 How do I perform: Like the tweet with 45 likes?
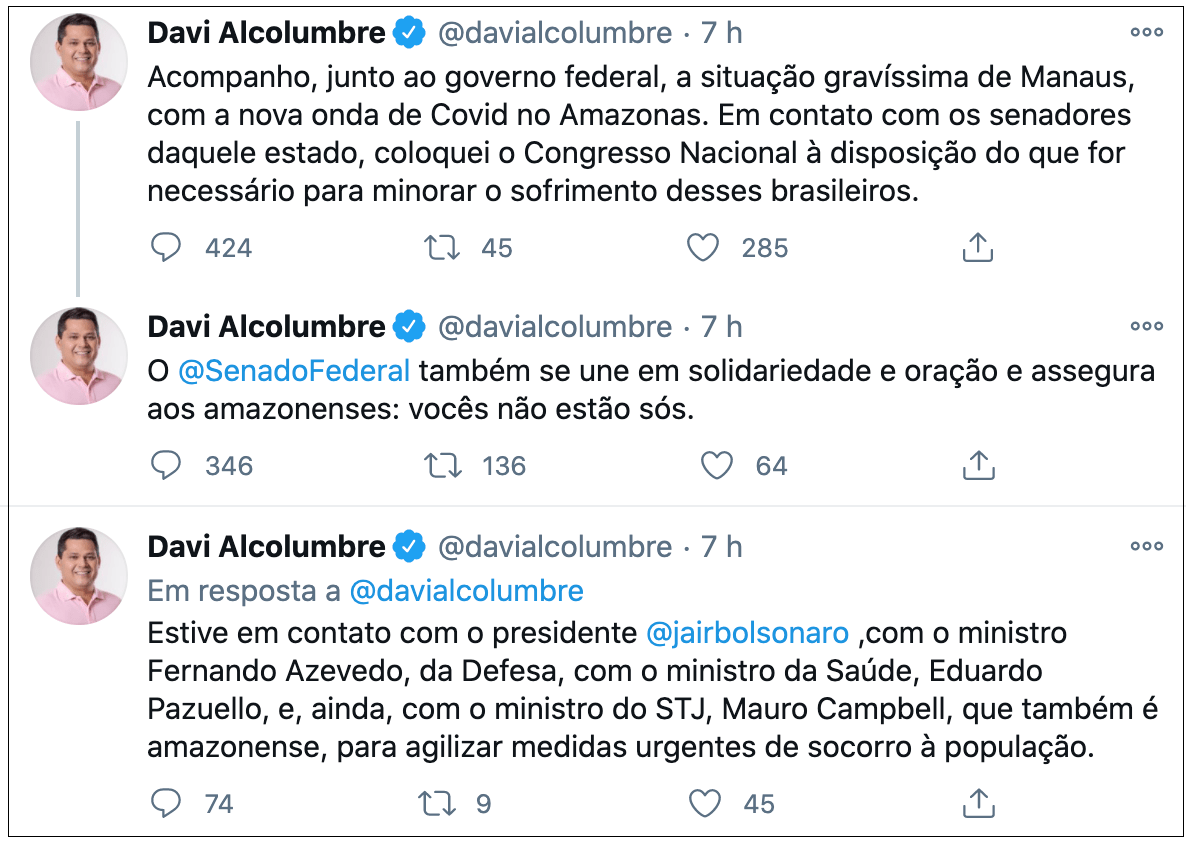704,803
